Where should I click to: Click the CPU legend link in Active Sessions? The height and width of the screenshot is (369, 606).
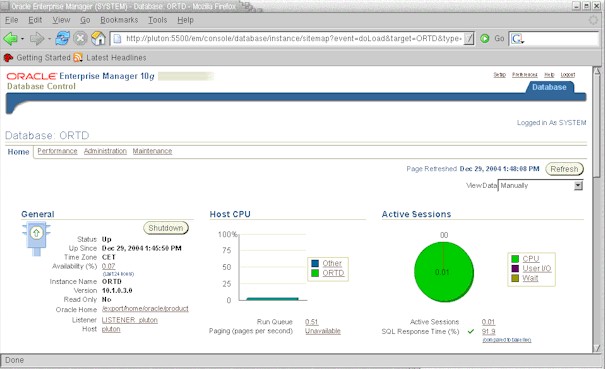click(531, 259)
